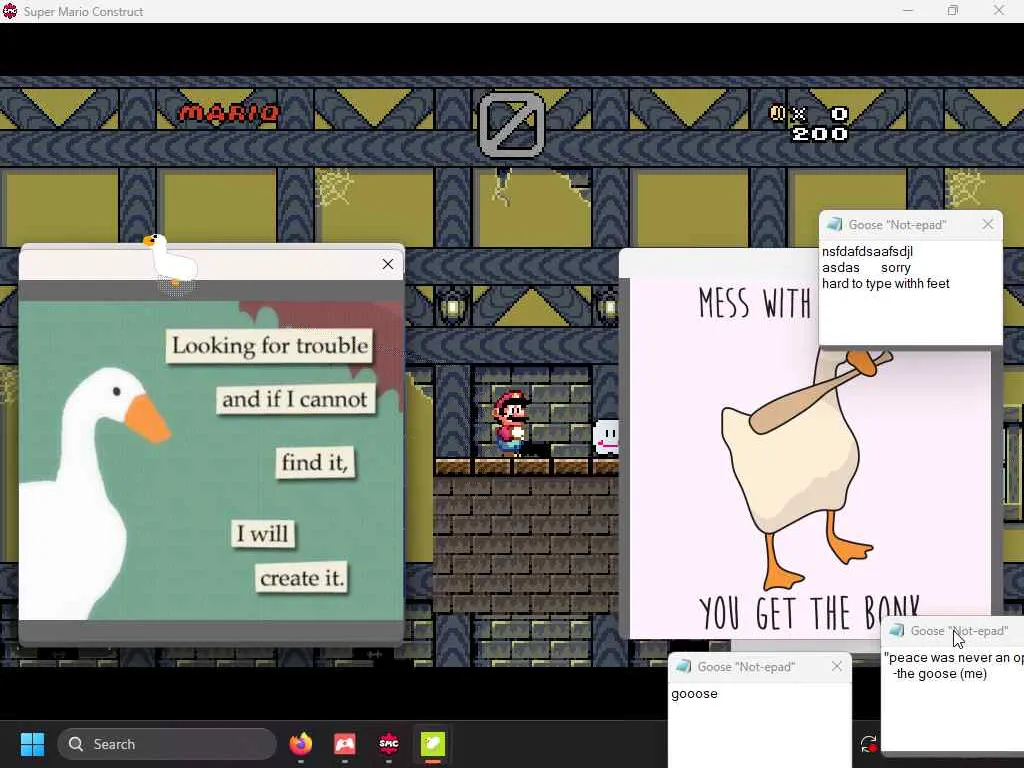
Task: Click "hard to type withh feet" text line
Action: 886,283
